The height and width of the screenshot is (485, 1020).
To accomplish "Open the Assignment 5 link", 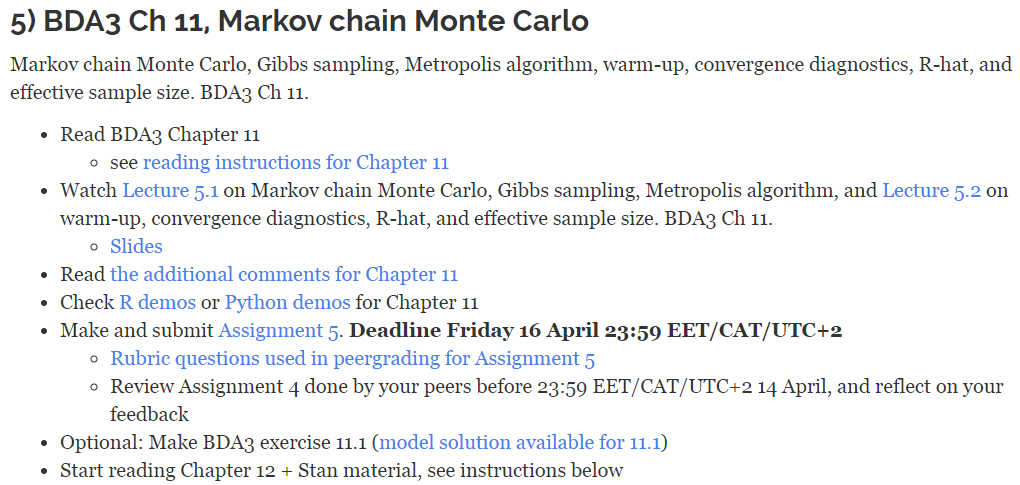I will pyautogui.click(x=281, y=330).
